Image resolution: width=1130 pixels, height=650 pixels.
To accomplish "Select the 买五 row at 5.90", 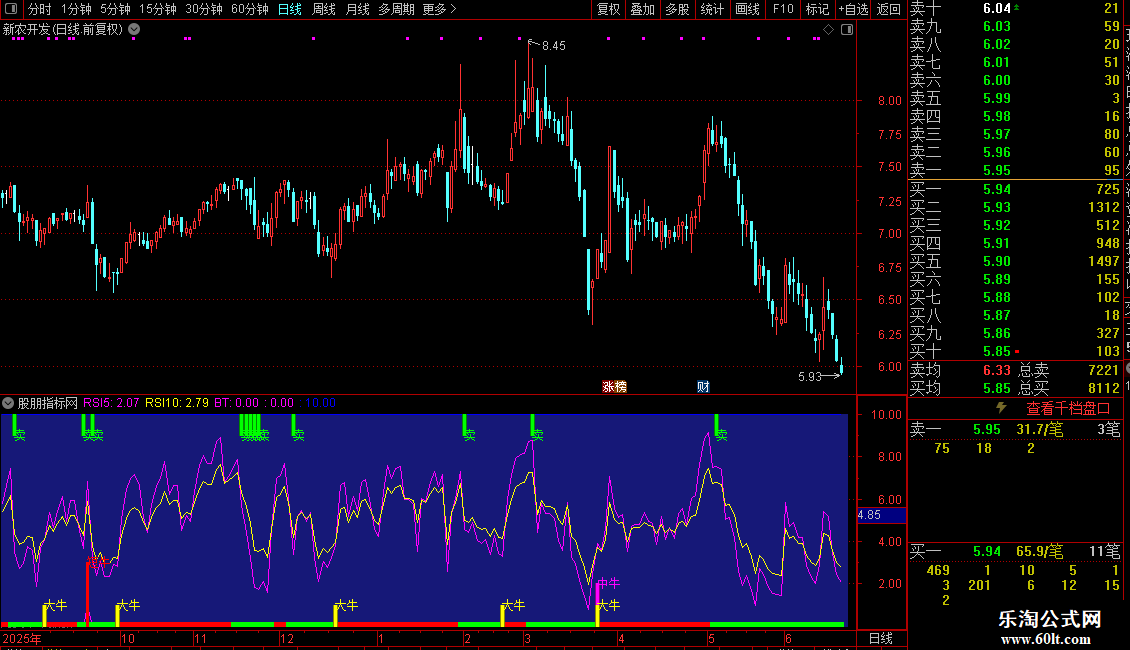I will click(x=1015, y=262).
